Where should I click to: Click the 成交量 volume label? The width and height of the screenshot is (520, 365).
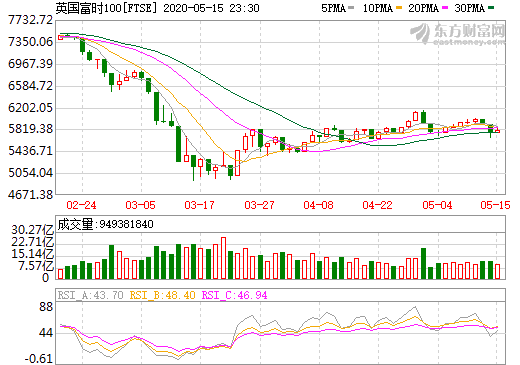coord(75,224)
